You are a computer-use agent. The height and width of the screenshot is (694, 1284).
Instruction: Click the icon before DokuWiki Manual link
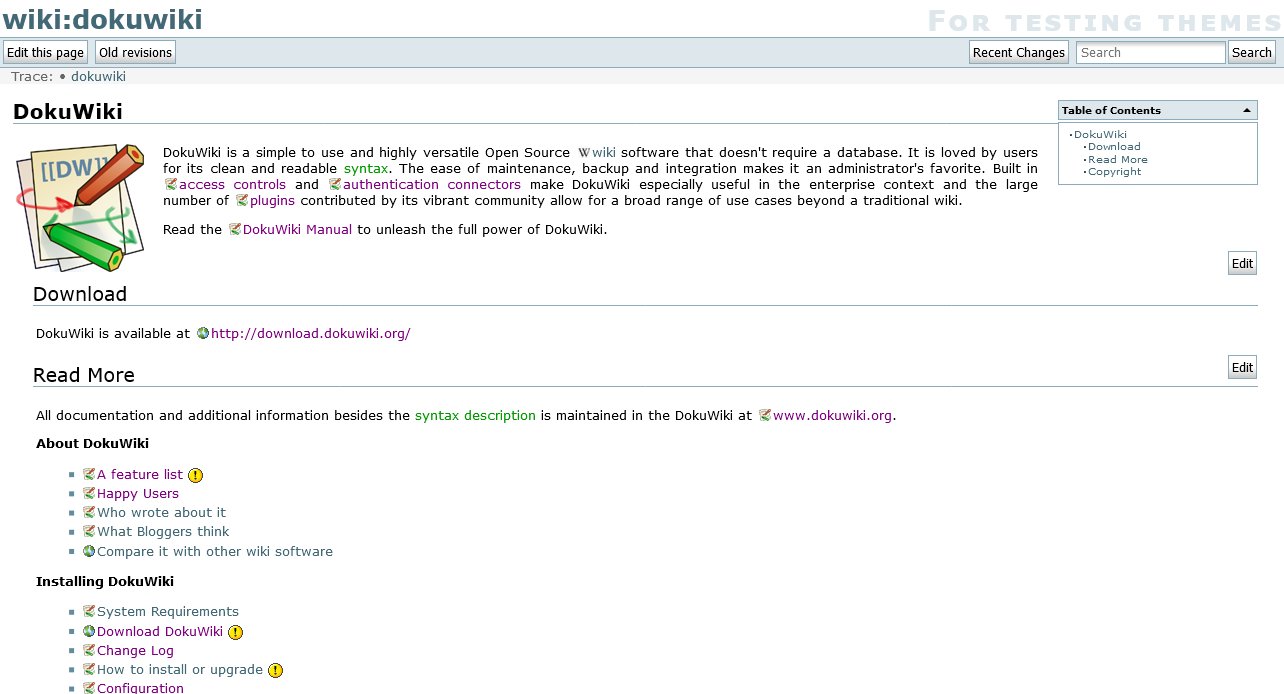235,229
